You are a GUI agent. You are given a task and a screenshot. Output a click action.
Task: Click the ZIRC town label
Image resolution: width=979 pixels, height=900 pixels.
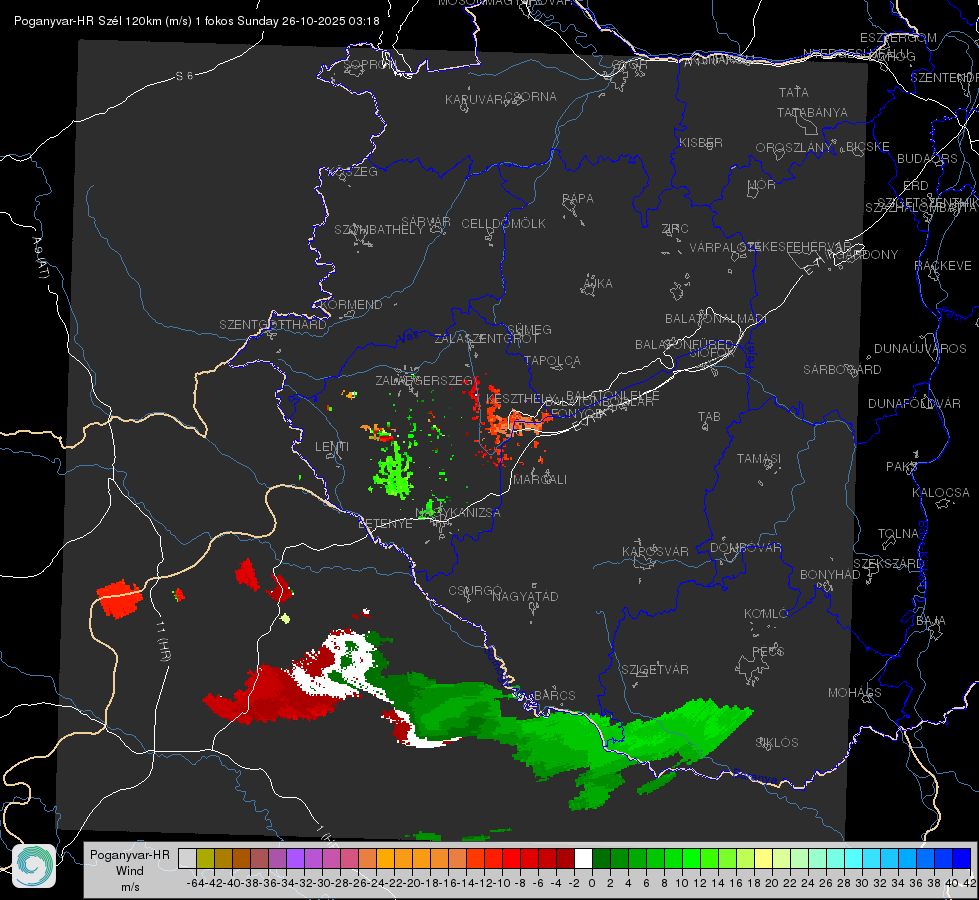click(x=675, y=229)
